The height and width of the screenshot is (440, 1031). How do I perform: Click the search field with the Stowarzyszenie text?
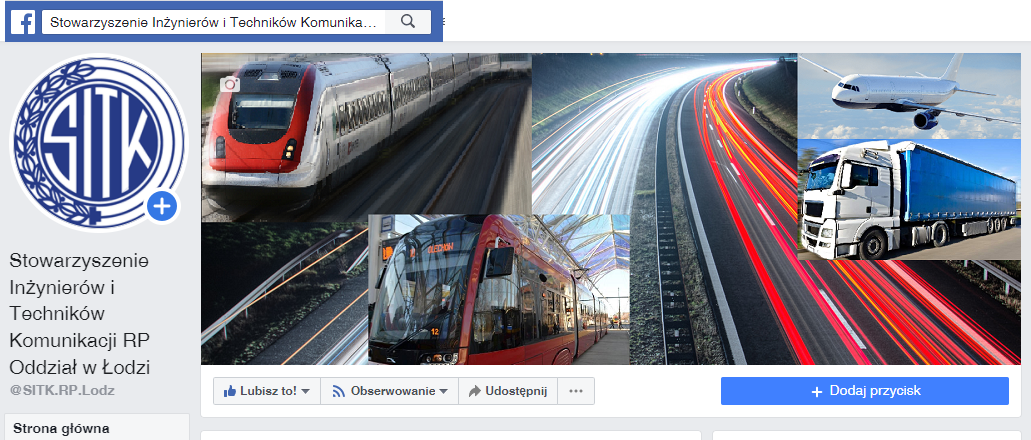[214, 22]
